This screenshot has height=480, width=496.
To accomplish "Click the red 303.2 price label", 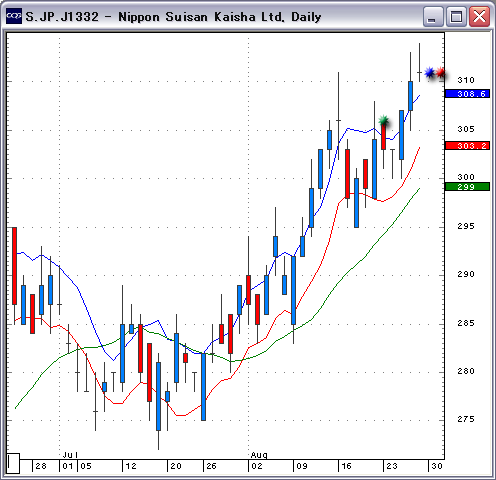I will [x=468, y=145].
